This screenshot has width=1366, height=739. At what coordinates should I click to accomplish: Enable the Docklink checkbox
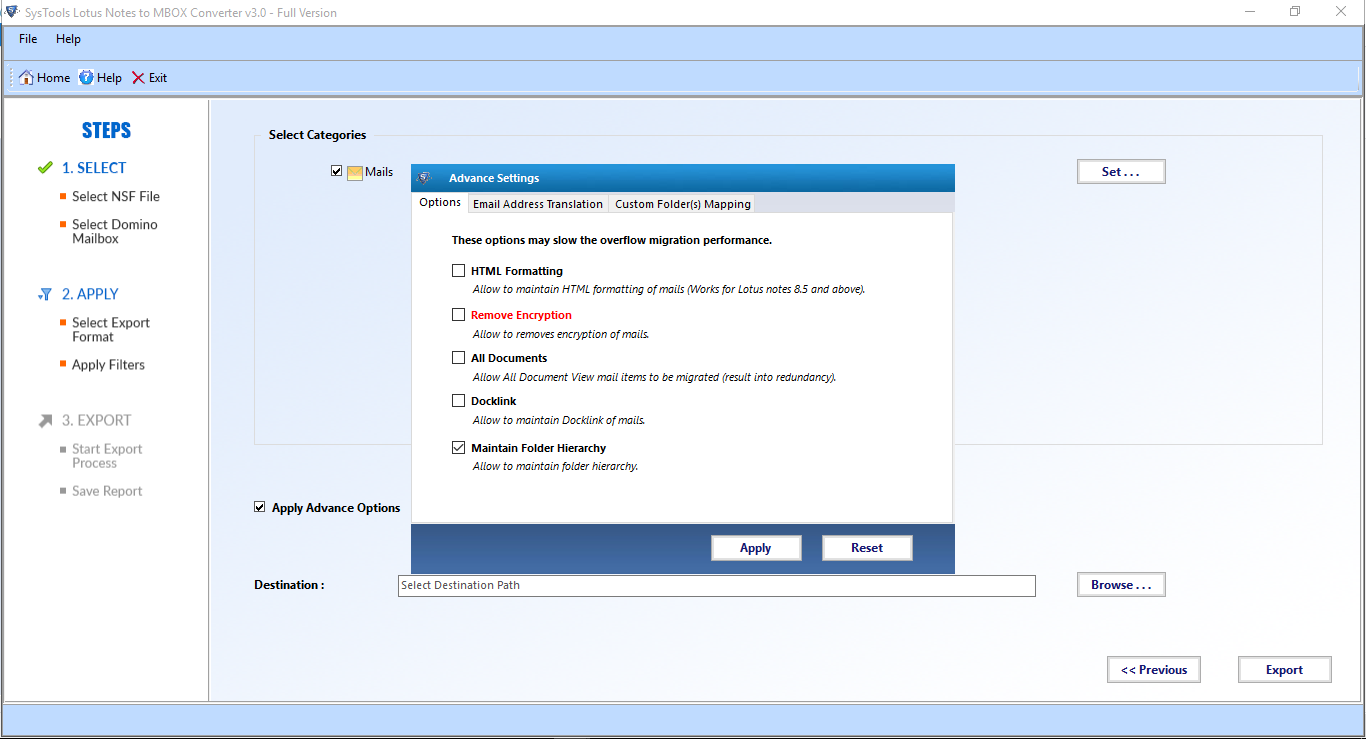pos(459,401)
